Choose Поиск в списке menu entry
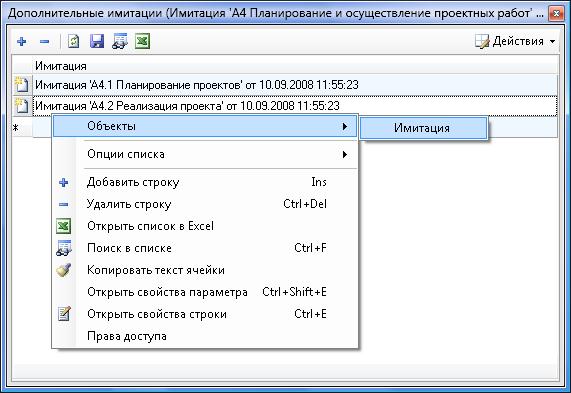 (x=205, y=248)
